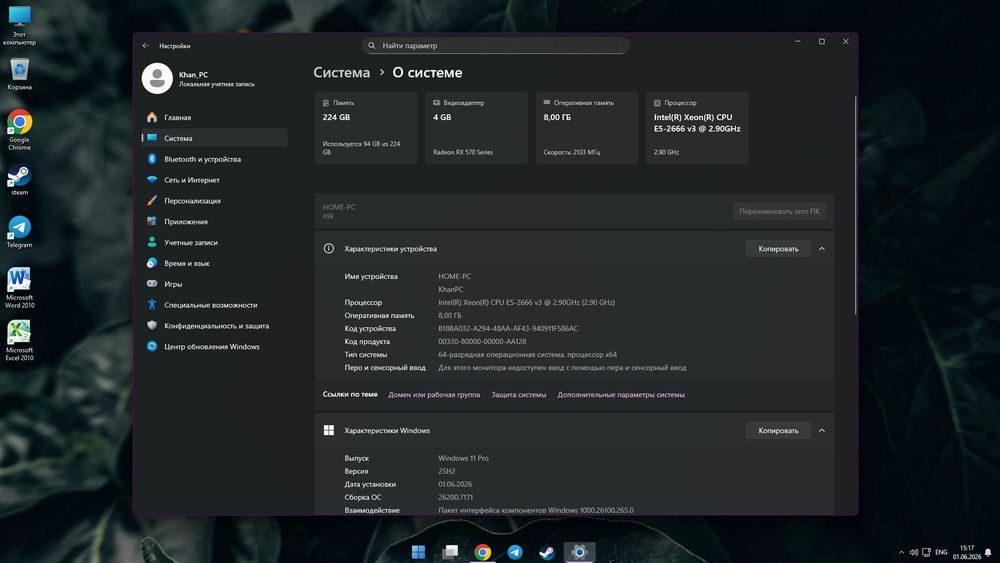Click the Приложения sidebar icon

(152, 221)
